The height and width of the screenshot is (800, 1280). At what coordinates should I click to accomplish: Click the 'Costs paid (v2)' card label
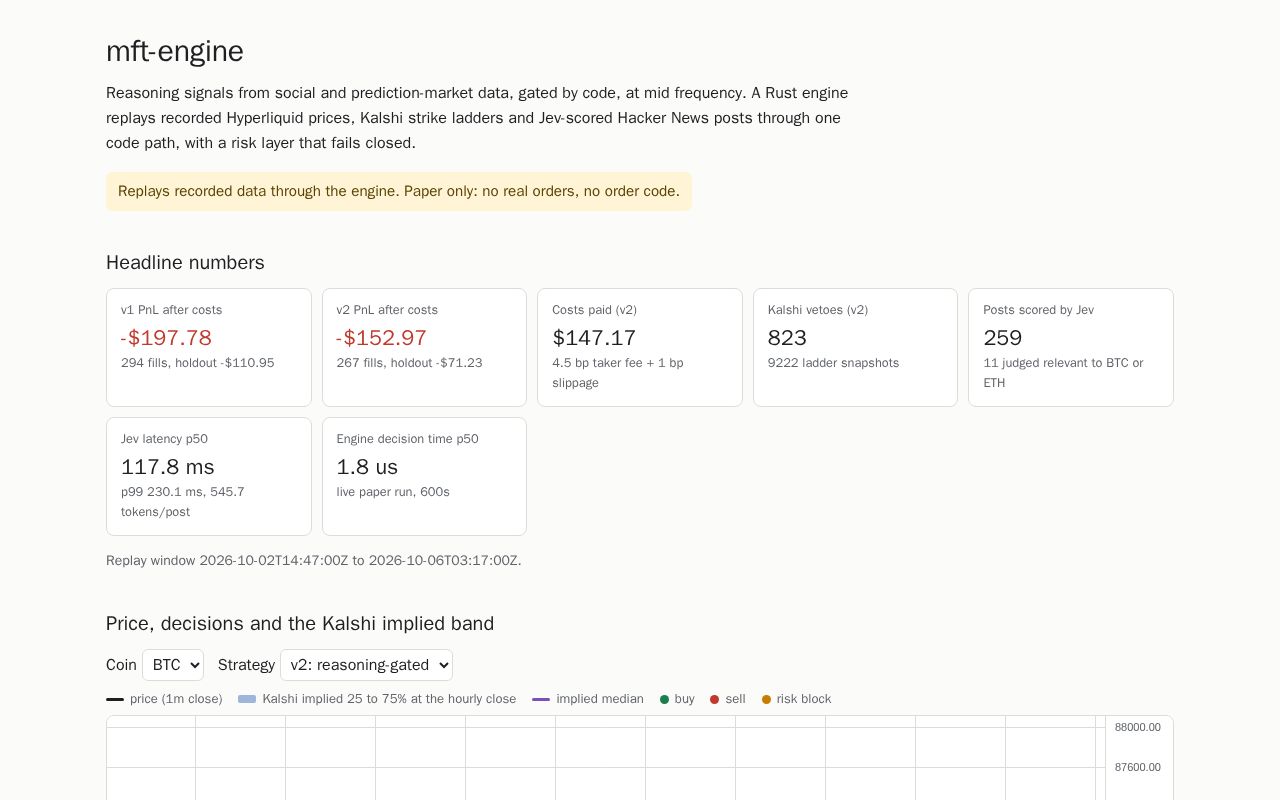(594, 310)
